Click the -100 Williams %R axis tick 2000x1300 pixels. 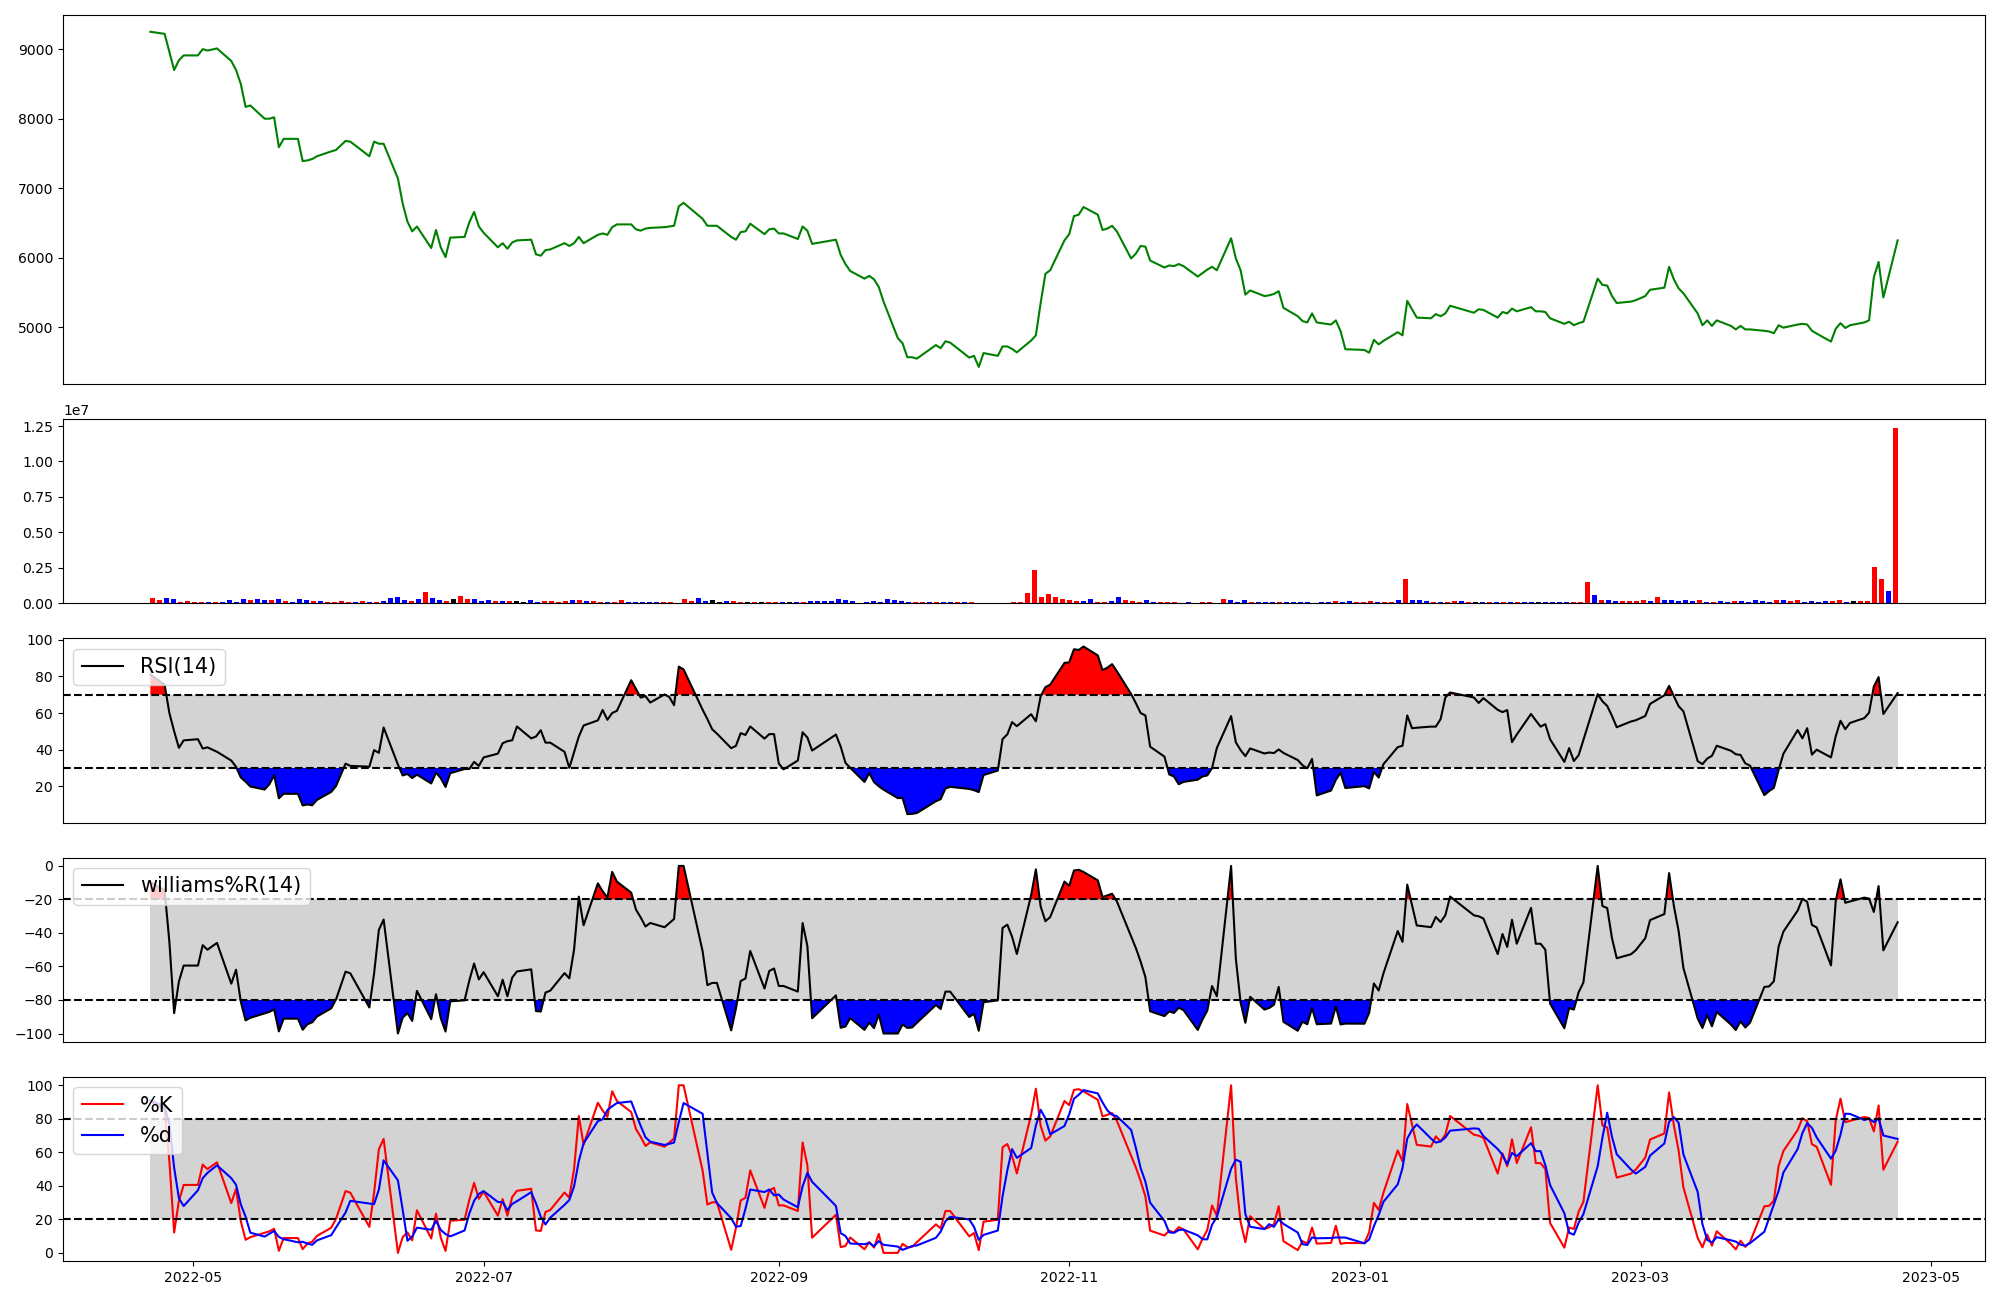click(35, 1034)
